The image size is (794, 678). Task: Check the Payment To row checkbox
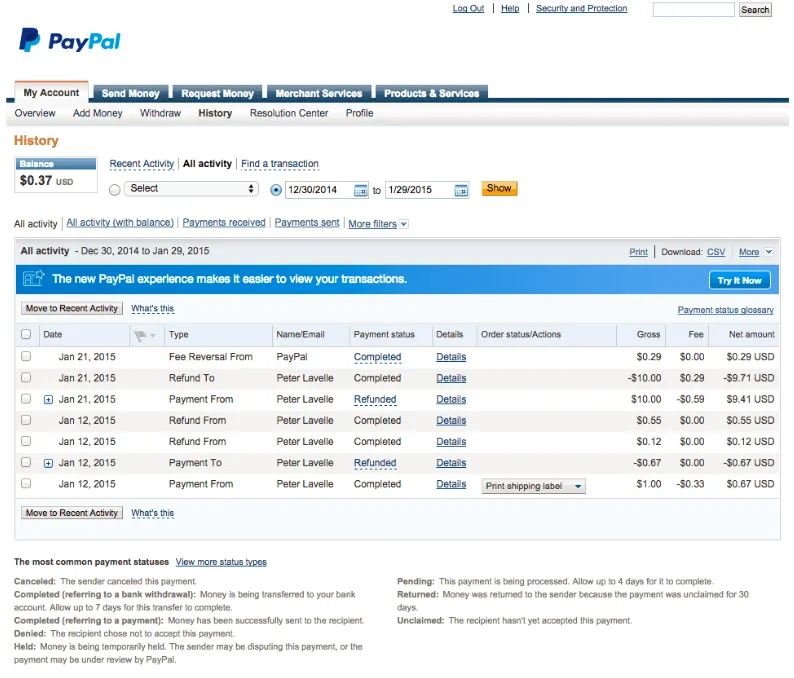[x=26, y=462]
